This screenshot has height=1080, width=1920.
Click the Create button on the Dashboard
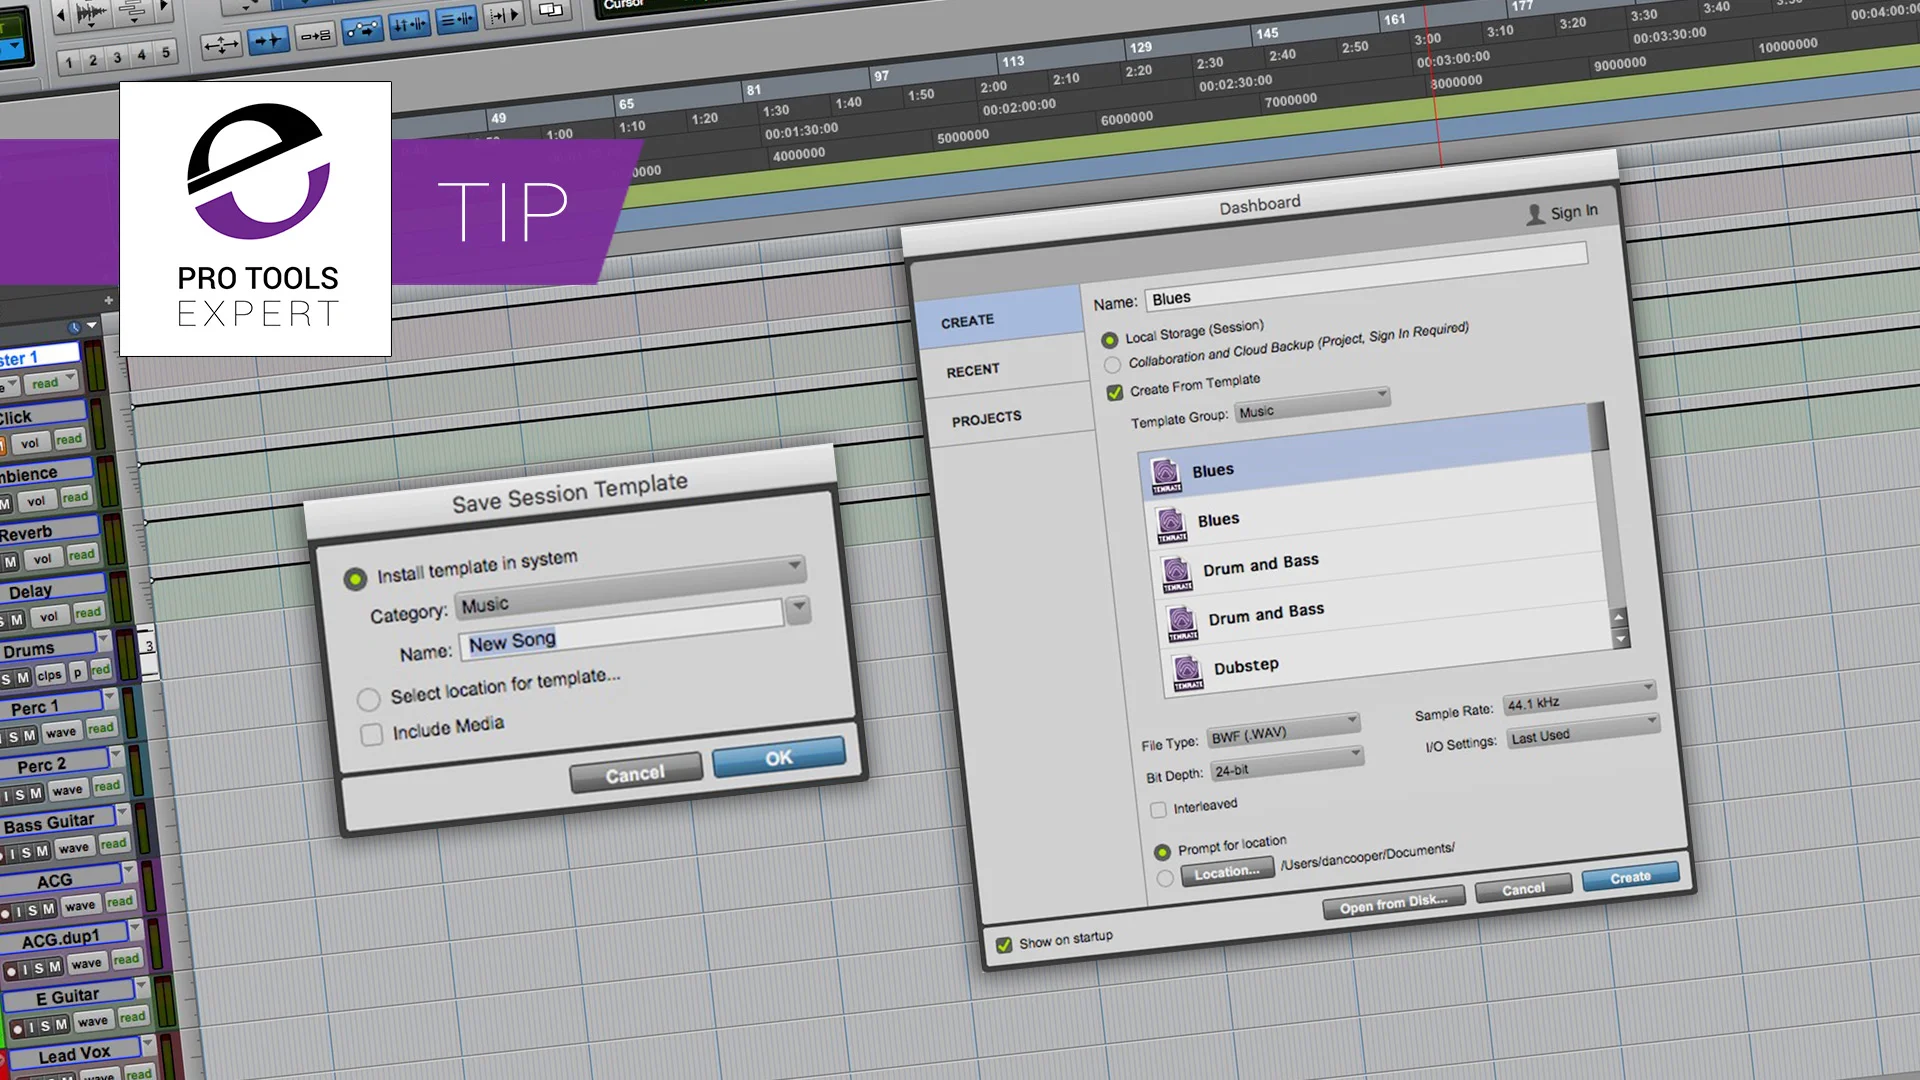[1629, 875]
